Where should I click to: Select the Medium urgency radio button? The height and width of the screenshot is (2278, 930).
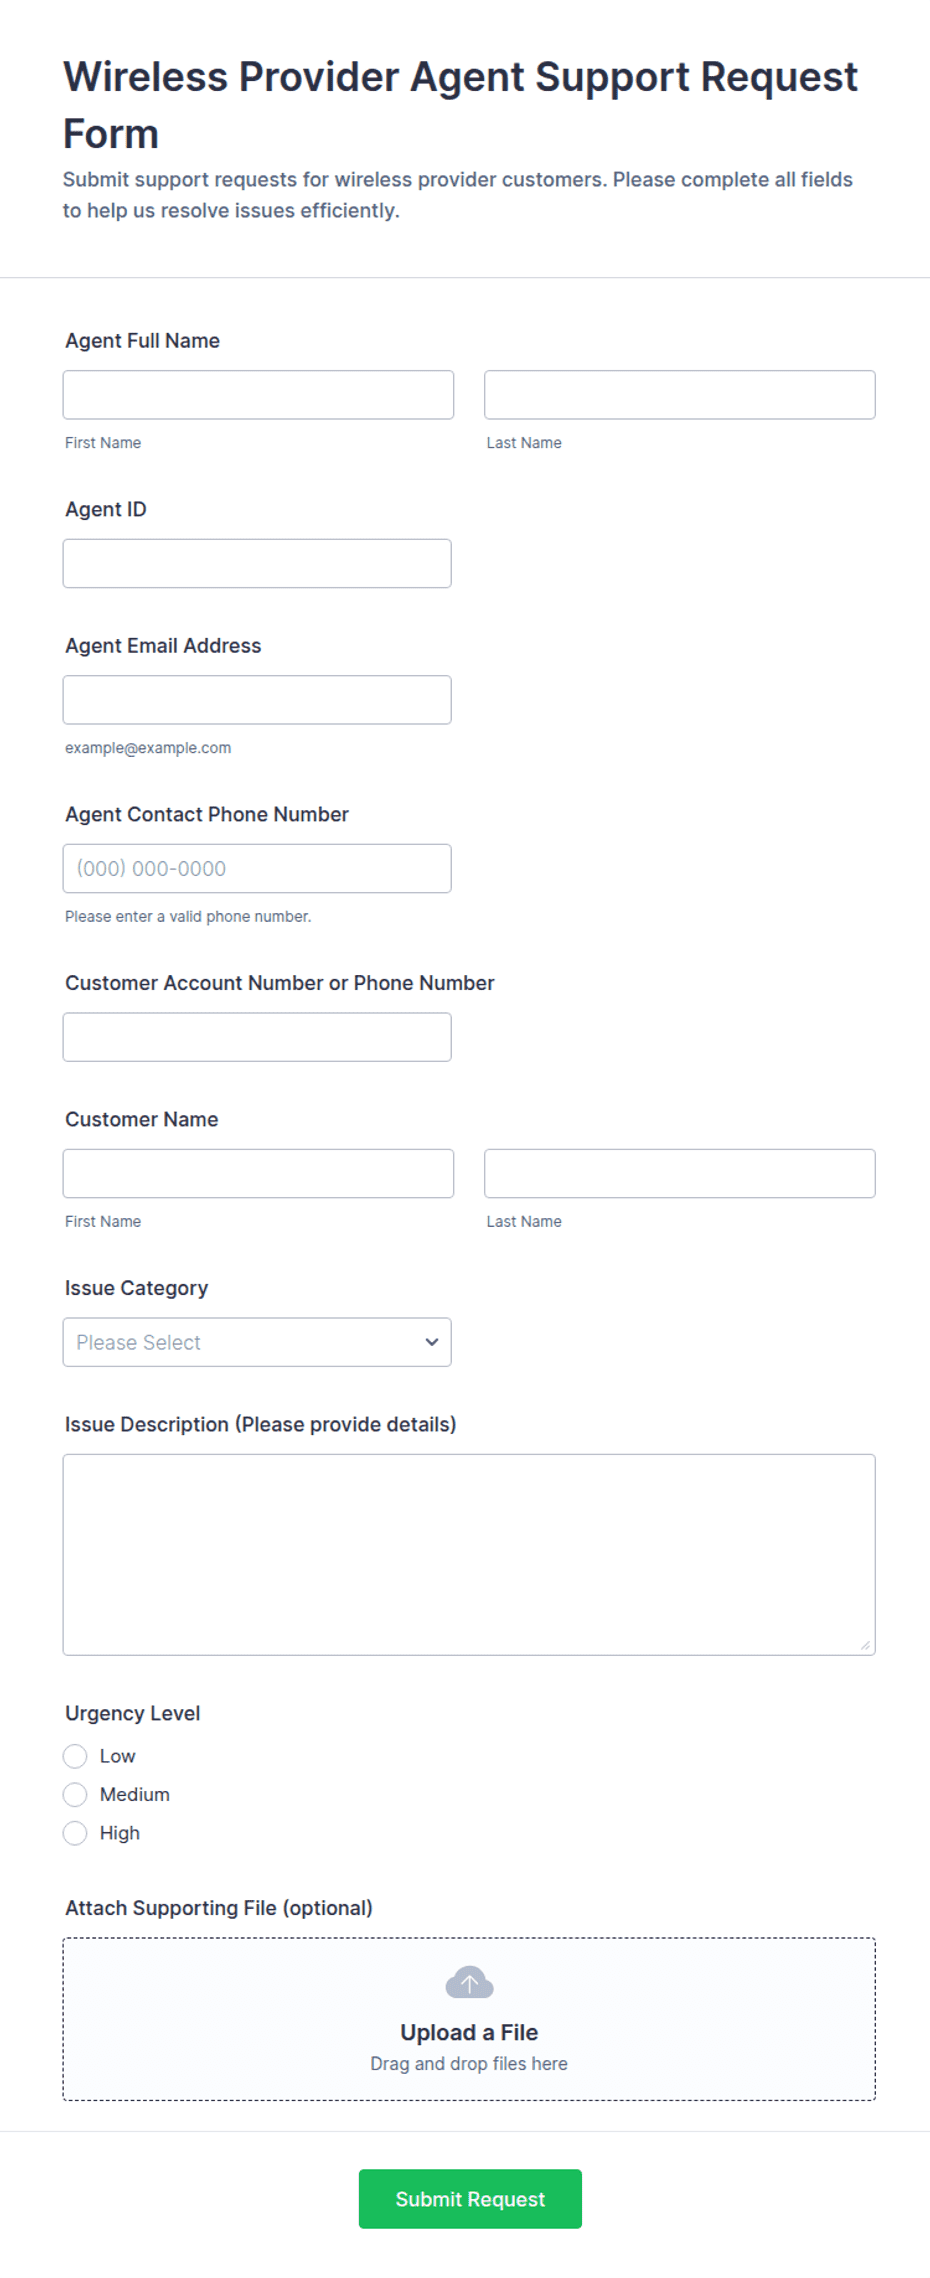pos(75,1794)
